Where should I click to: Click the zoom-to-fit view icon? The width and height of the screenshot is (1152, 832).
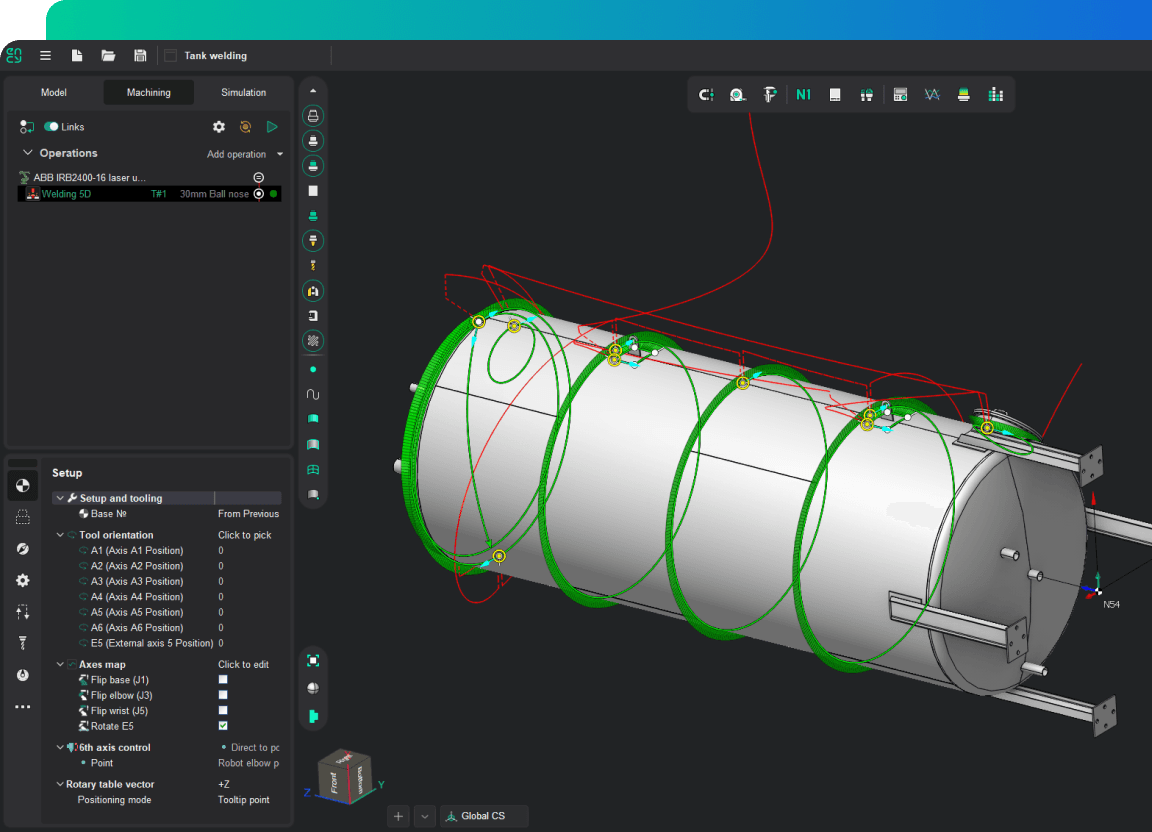pos(313,661)
